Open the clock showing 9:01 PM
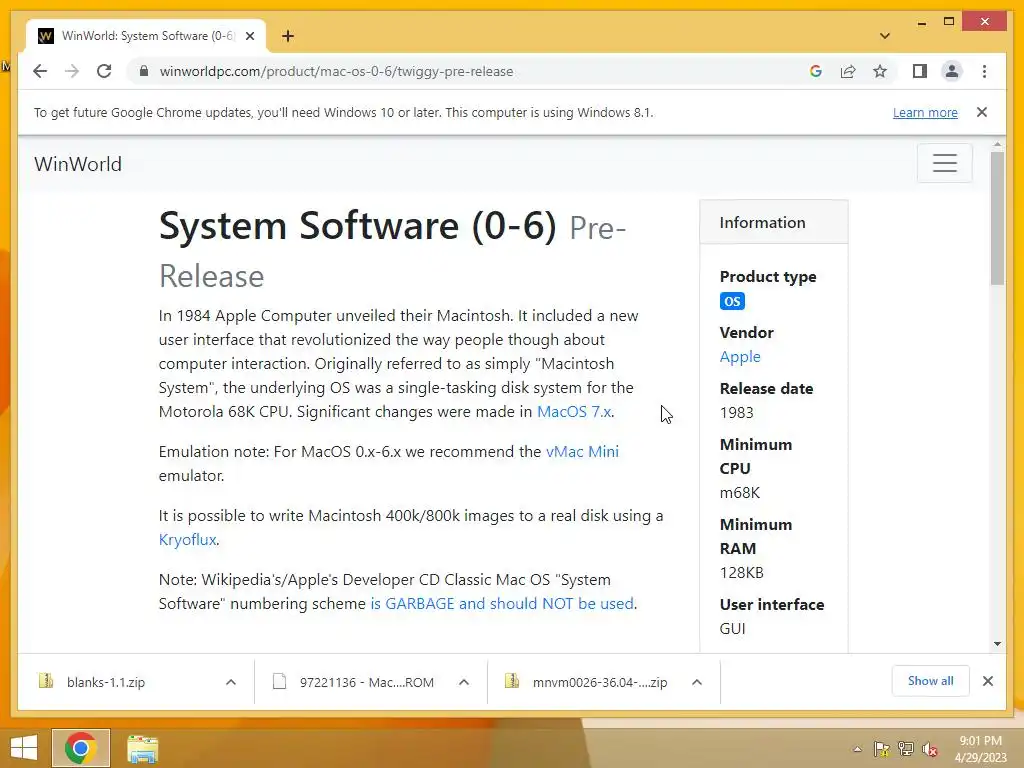This screenshot has width=1024, height=768. pos(981,749)
